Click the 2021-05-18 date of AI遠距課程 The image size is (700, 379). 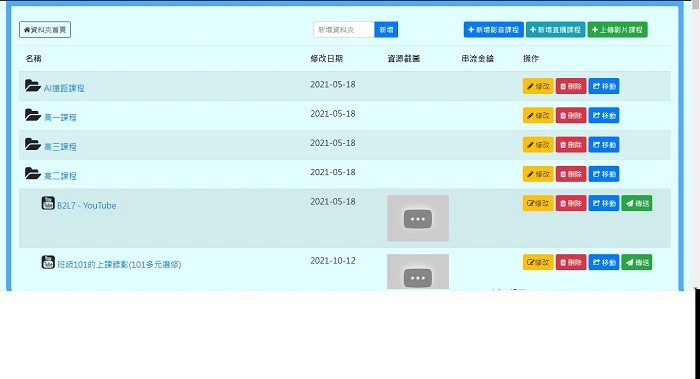coord(333,84)
